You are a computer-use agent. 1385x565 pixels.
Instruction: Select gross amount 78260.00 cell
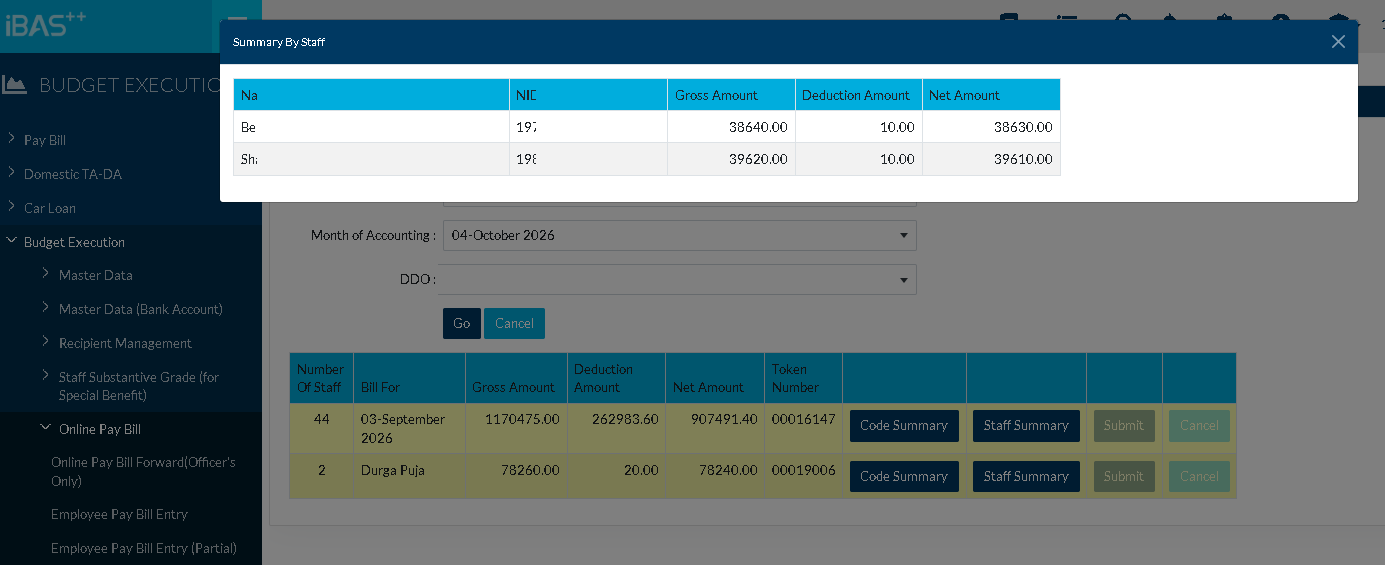[x=516, y=476]
